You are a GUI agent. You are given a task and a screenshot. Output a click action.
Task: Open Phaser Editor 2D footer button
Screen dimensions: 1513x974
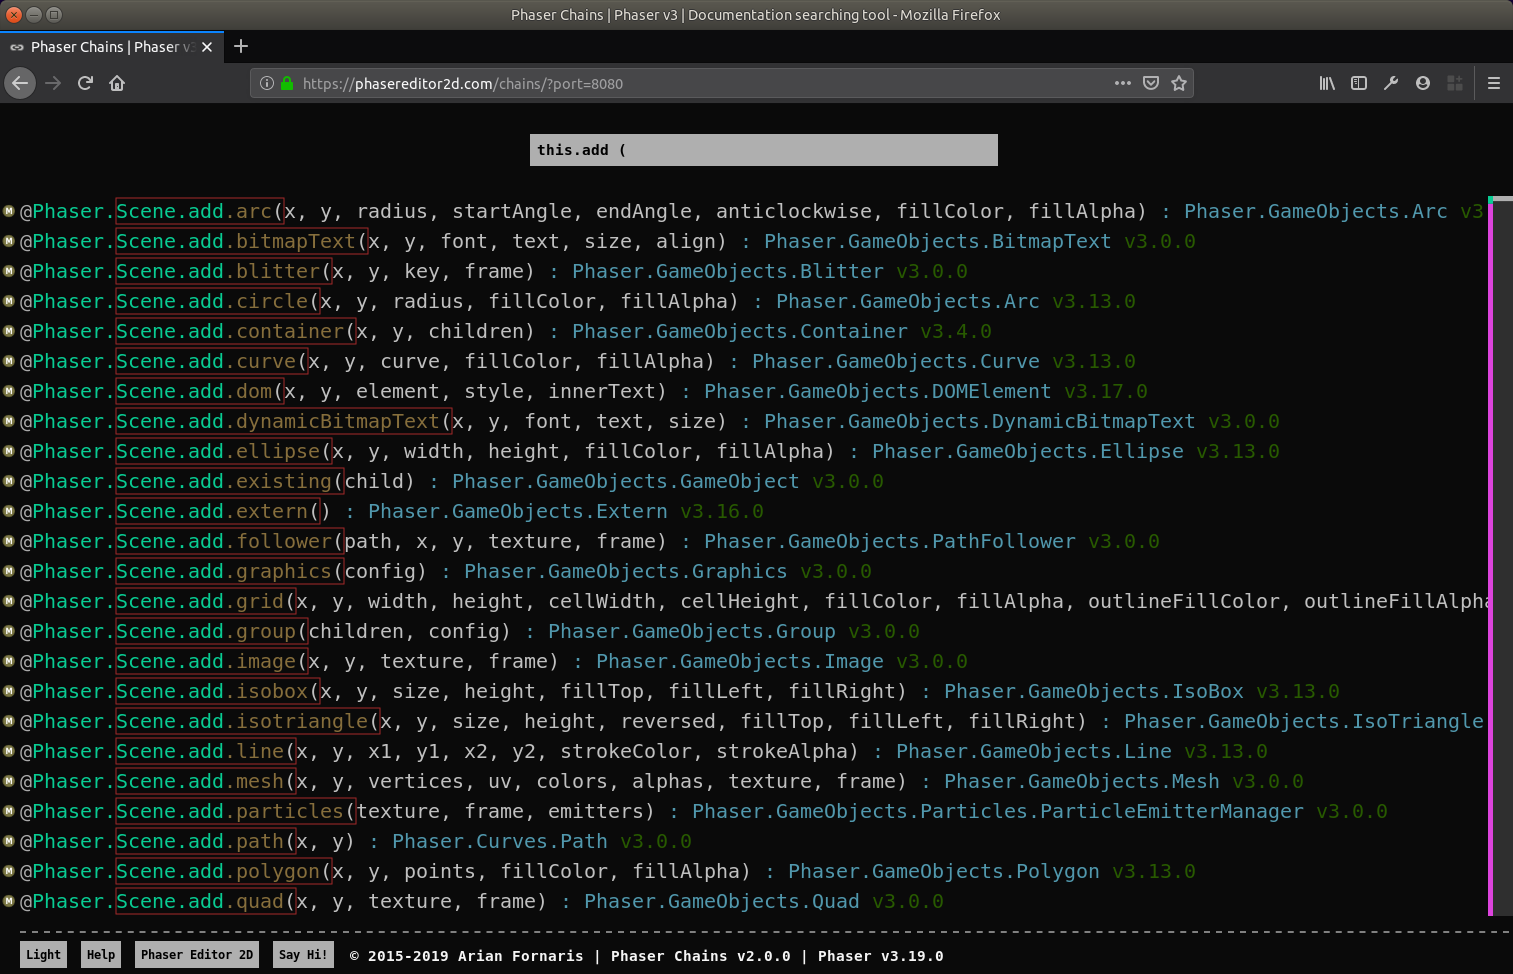tap(197, 955)
